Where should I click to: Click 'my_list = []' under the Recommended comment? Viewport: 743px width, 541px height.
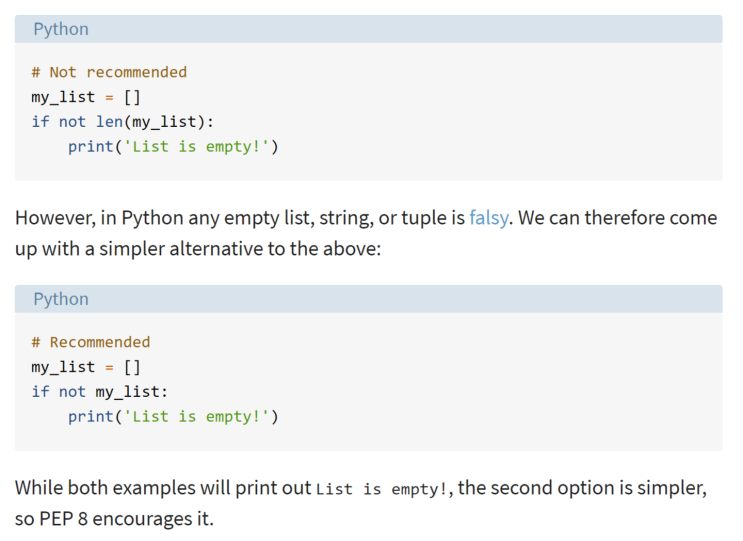86,367
